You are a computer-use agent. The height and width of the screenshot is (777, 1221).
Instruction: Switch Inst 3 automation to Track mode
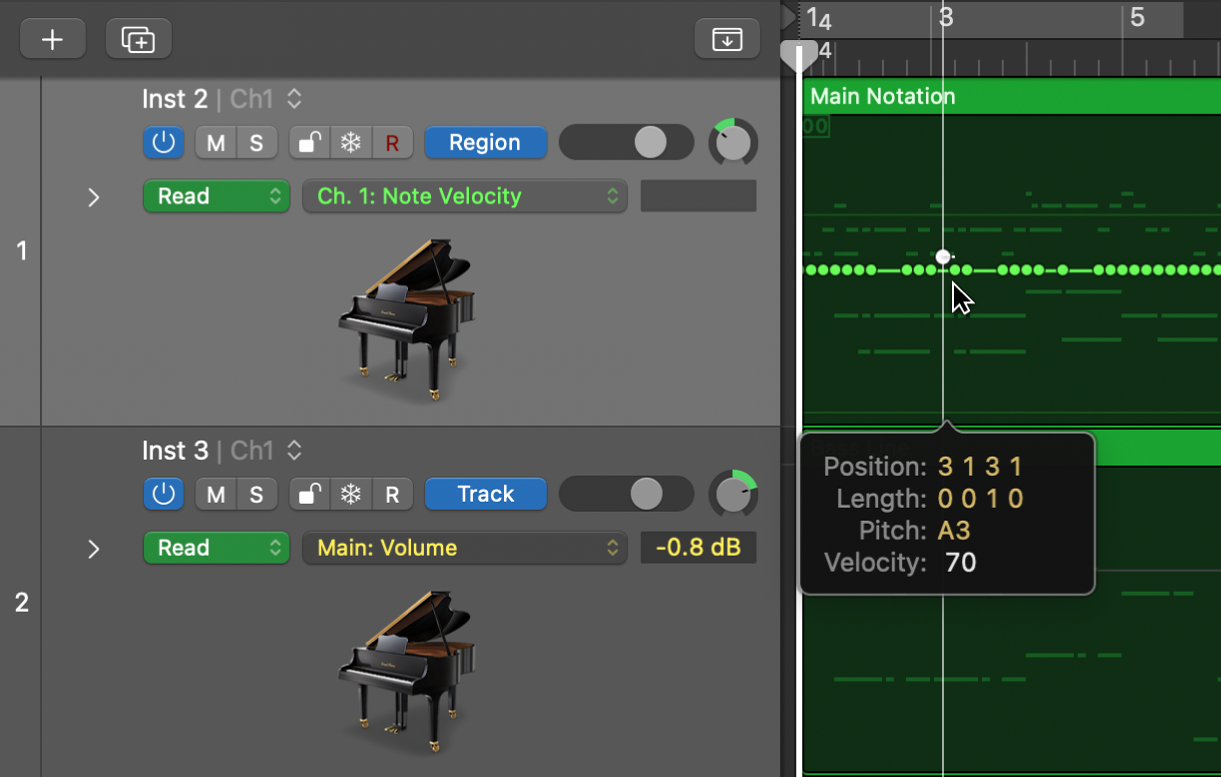(x=485, y=494)
